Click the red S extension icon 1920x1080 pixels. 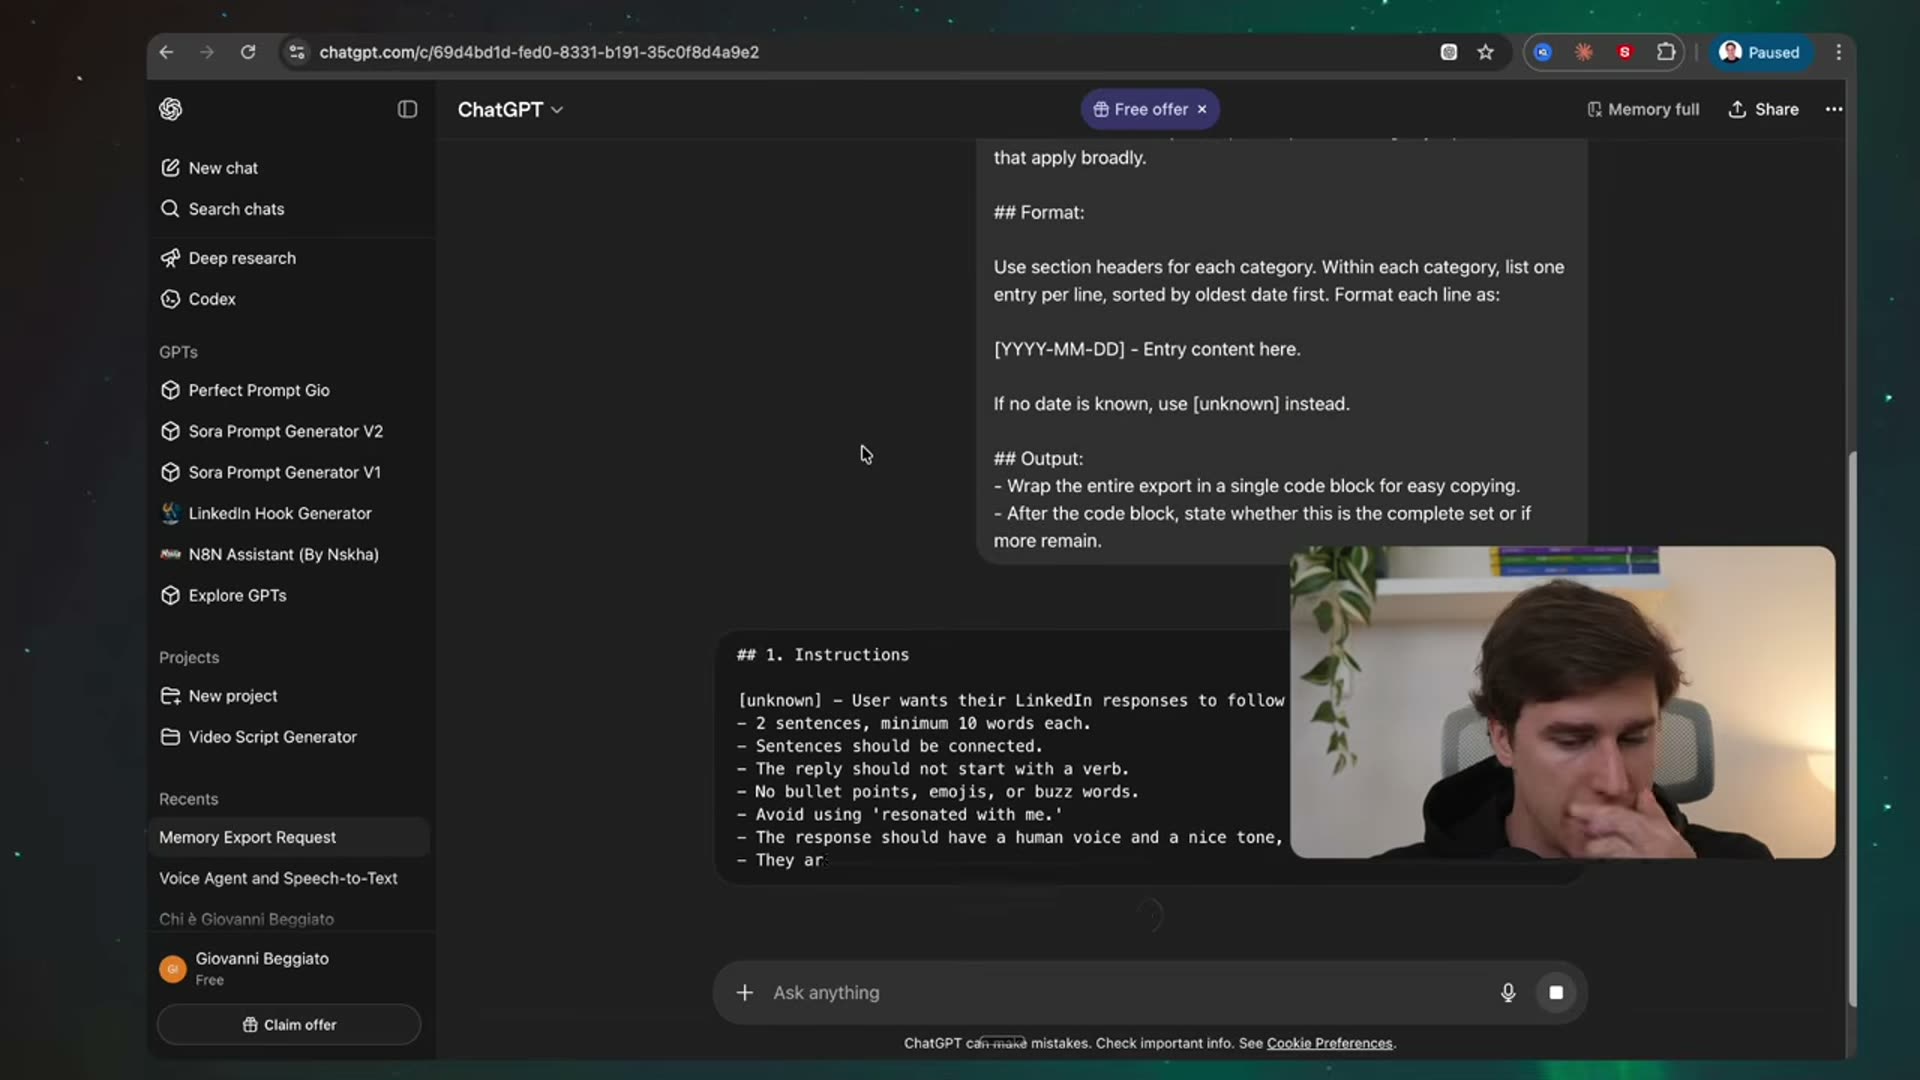(1625, 52)
